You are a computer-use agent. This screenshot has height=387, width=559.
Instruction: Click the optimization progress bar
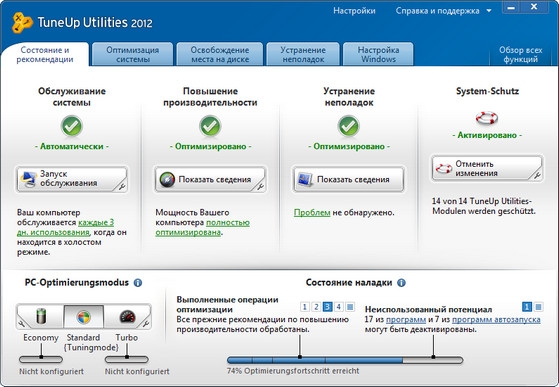345,360
